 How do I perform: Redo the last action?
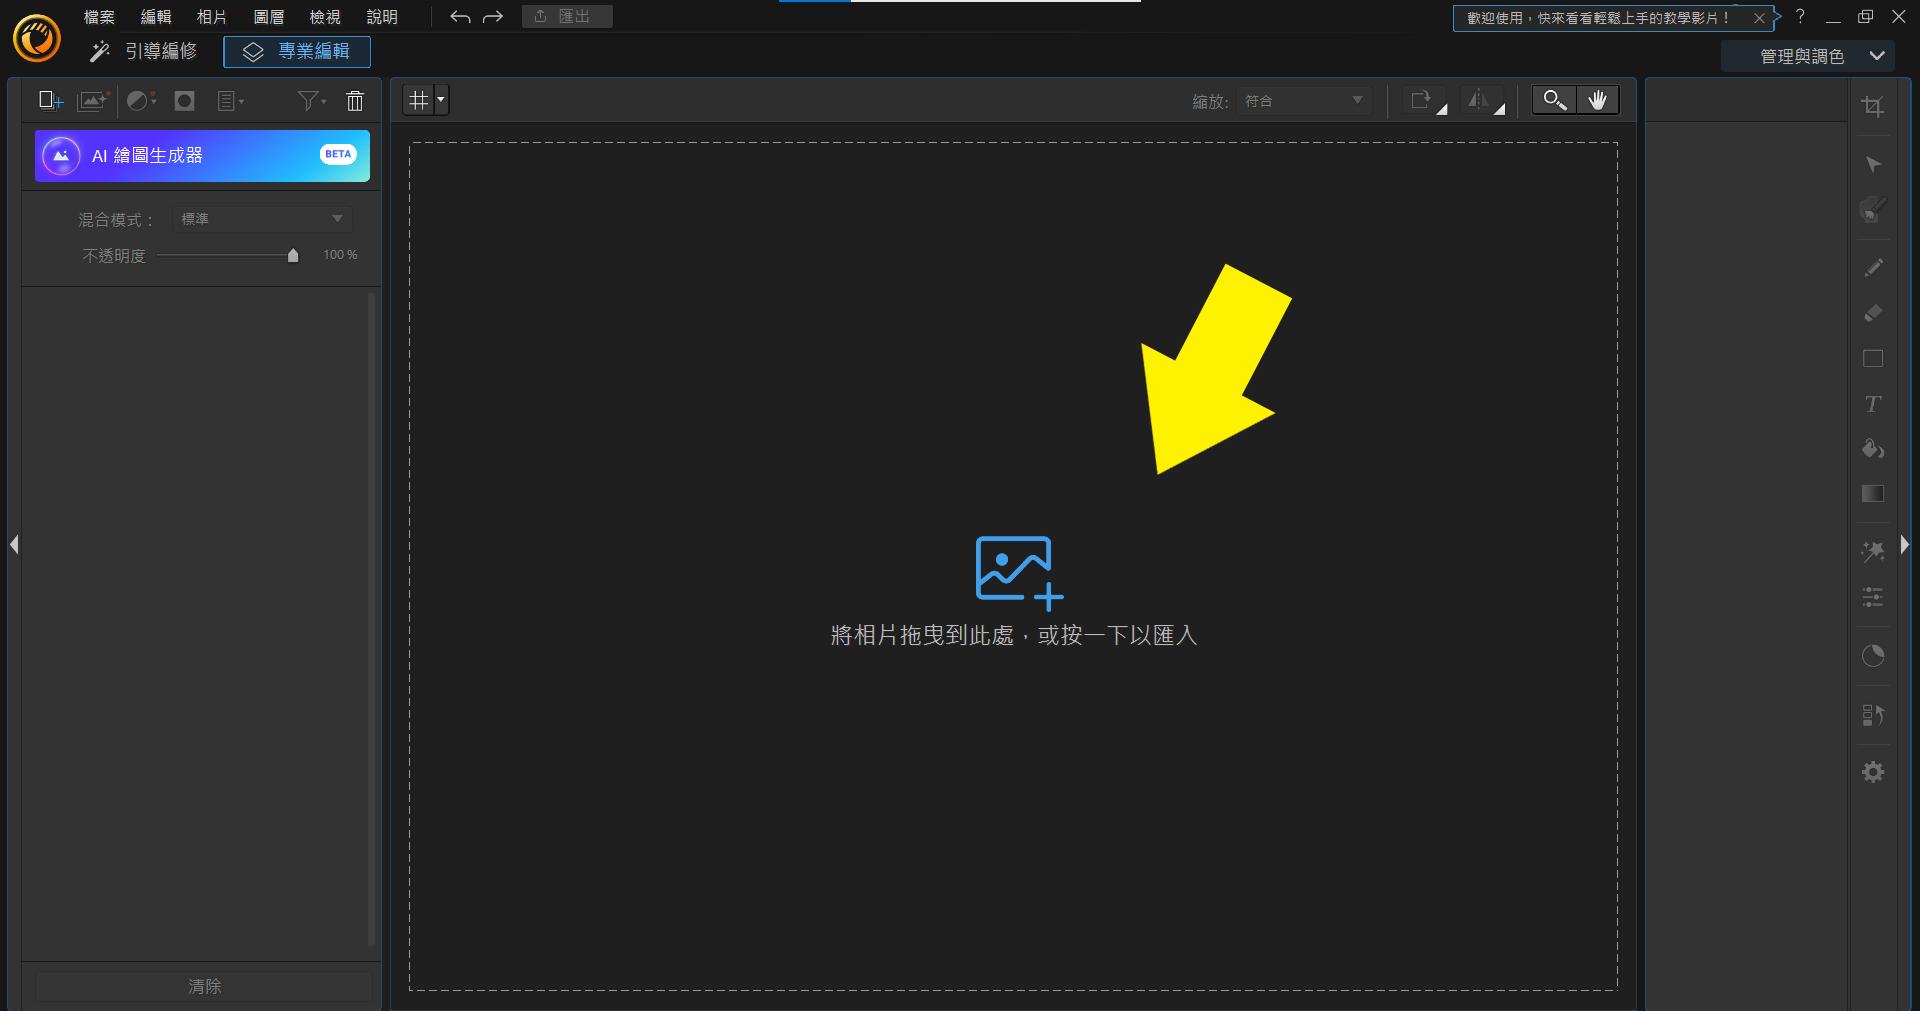point(493,17)
